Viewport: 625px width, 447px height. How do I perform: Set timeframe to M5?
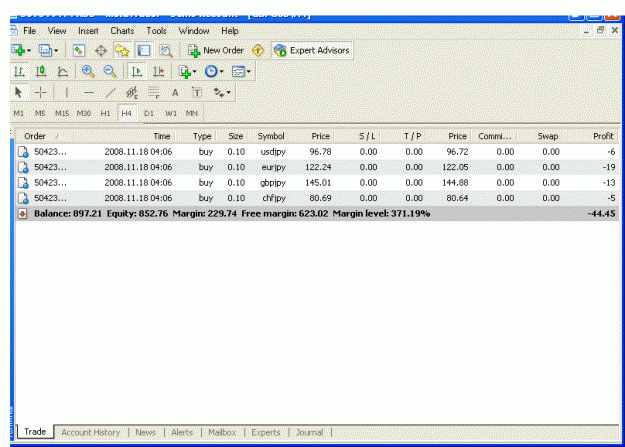[x=40, y=113]
